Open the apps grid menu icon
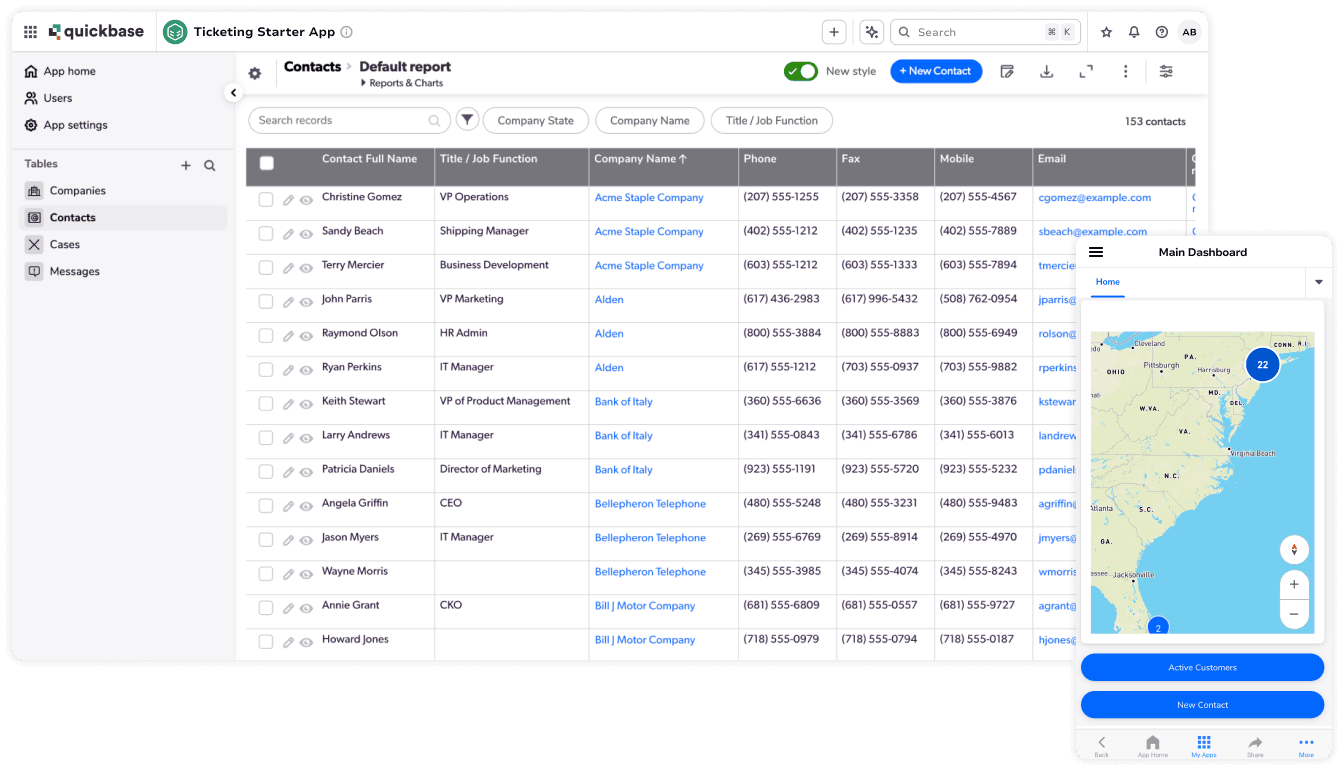This screenshot has height=769, width=1342. [30, 32]
